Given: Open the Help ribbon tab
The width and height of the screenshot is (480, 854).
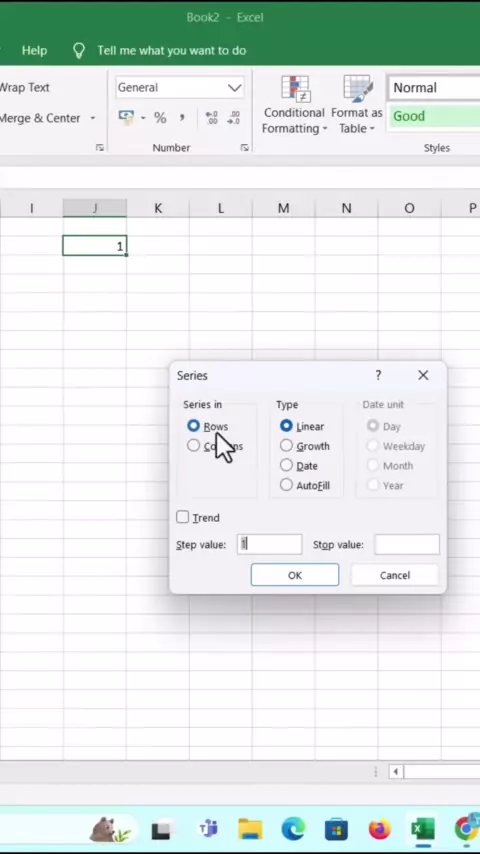Looking at the screenshot, I should click(34, 51).
